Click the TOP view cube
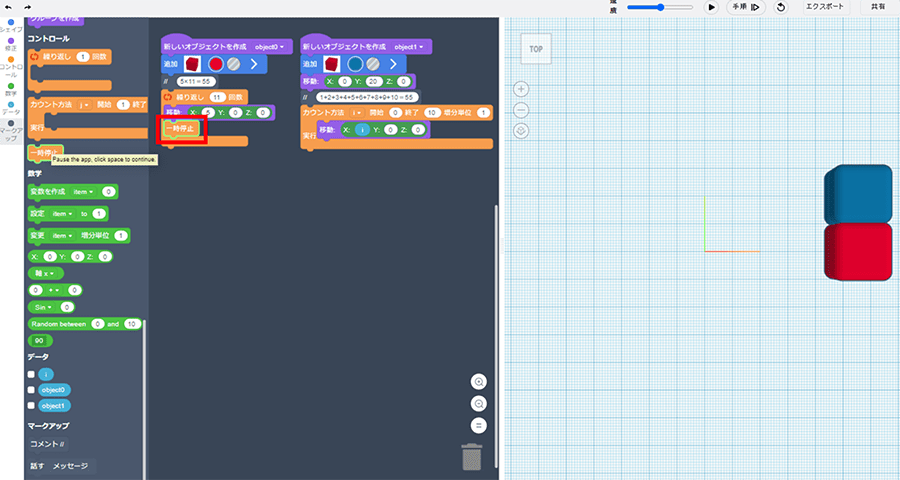This screenshot has height=480, width=900. (536, 49)
